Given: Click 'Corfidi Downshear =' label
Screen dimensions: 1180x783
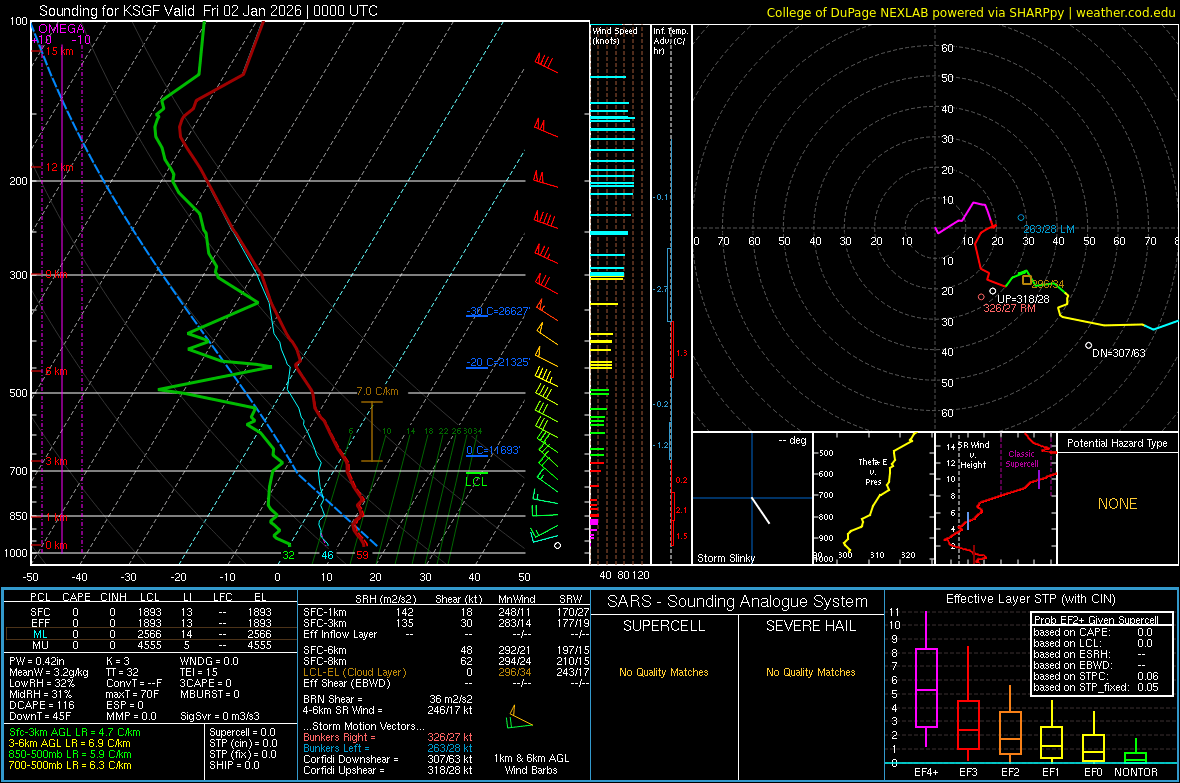Looking at the screenshot, I should 351,759.
